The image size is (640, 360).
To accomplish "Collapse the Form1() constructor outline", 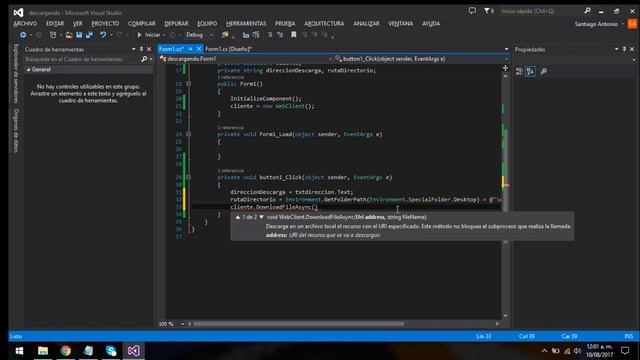I will click(x=189, y=84).
